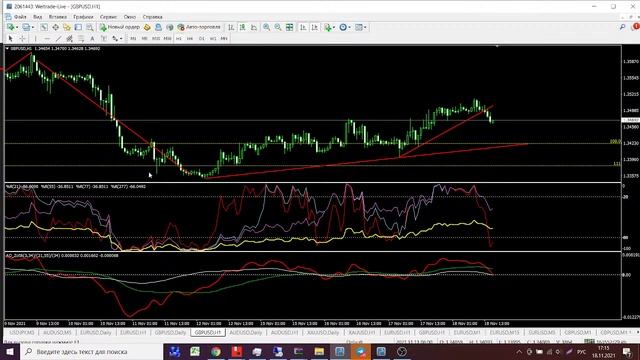
Task: Switch timeframe to D1
Action: (201, 38)
